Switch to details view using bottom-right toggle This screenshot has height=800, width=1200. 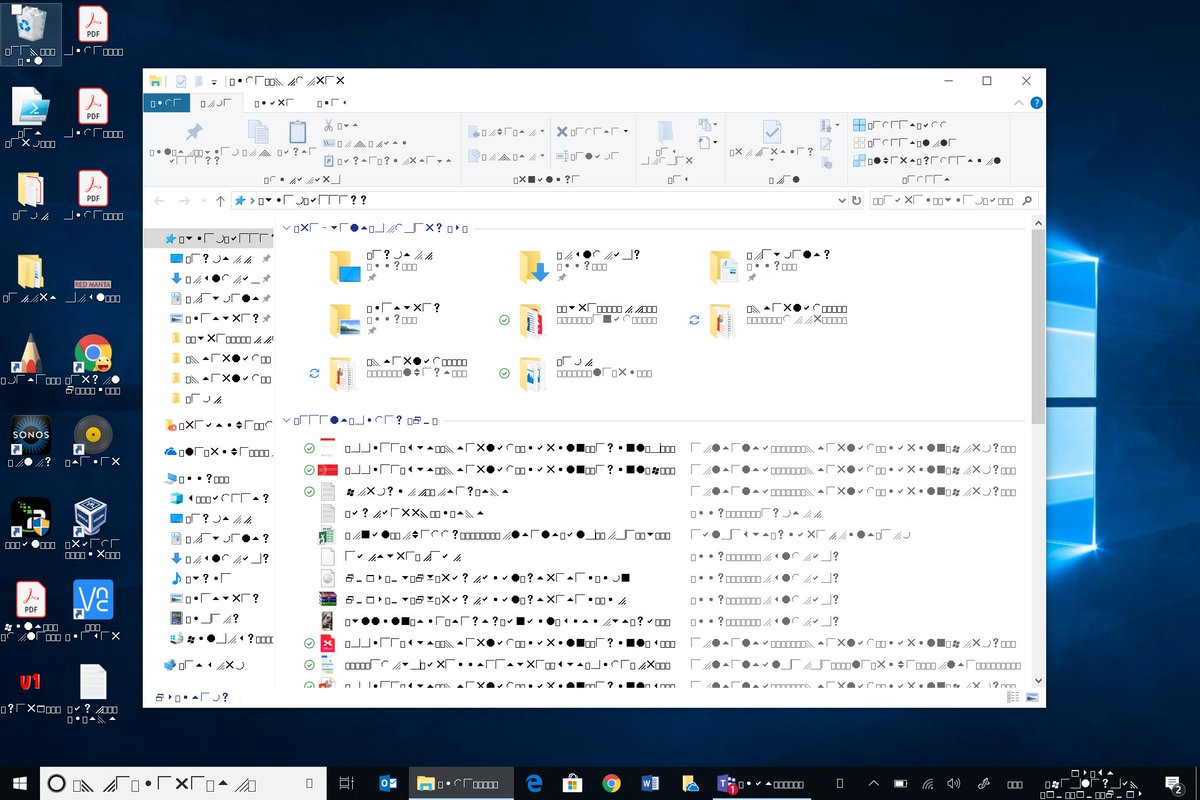(x=1014, y=697)
